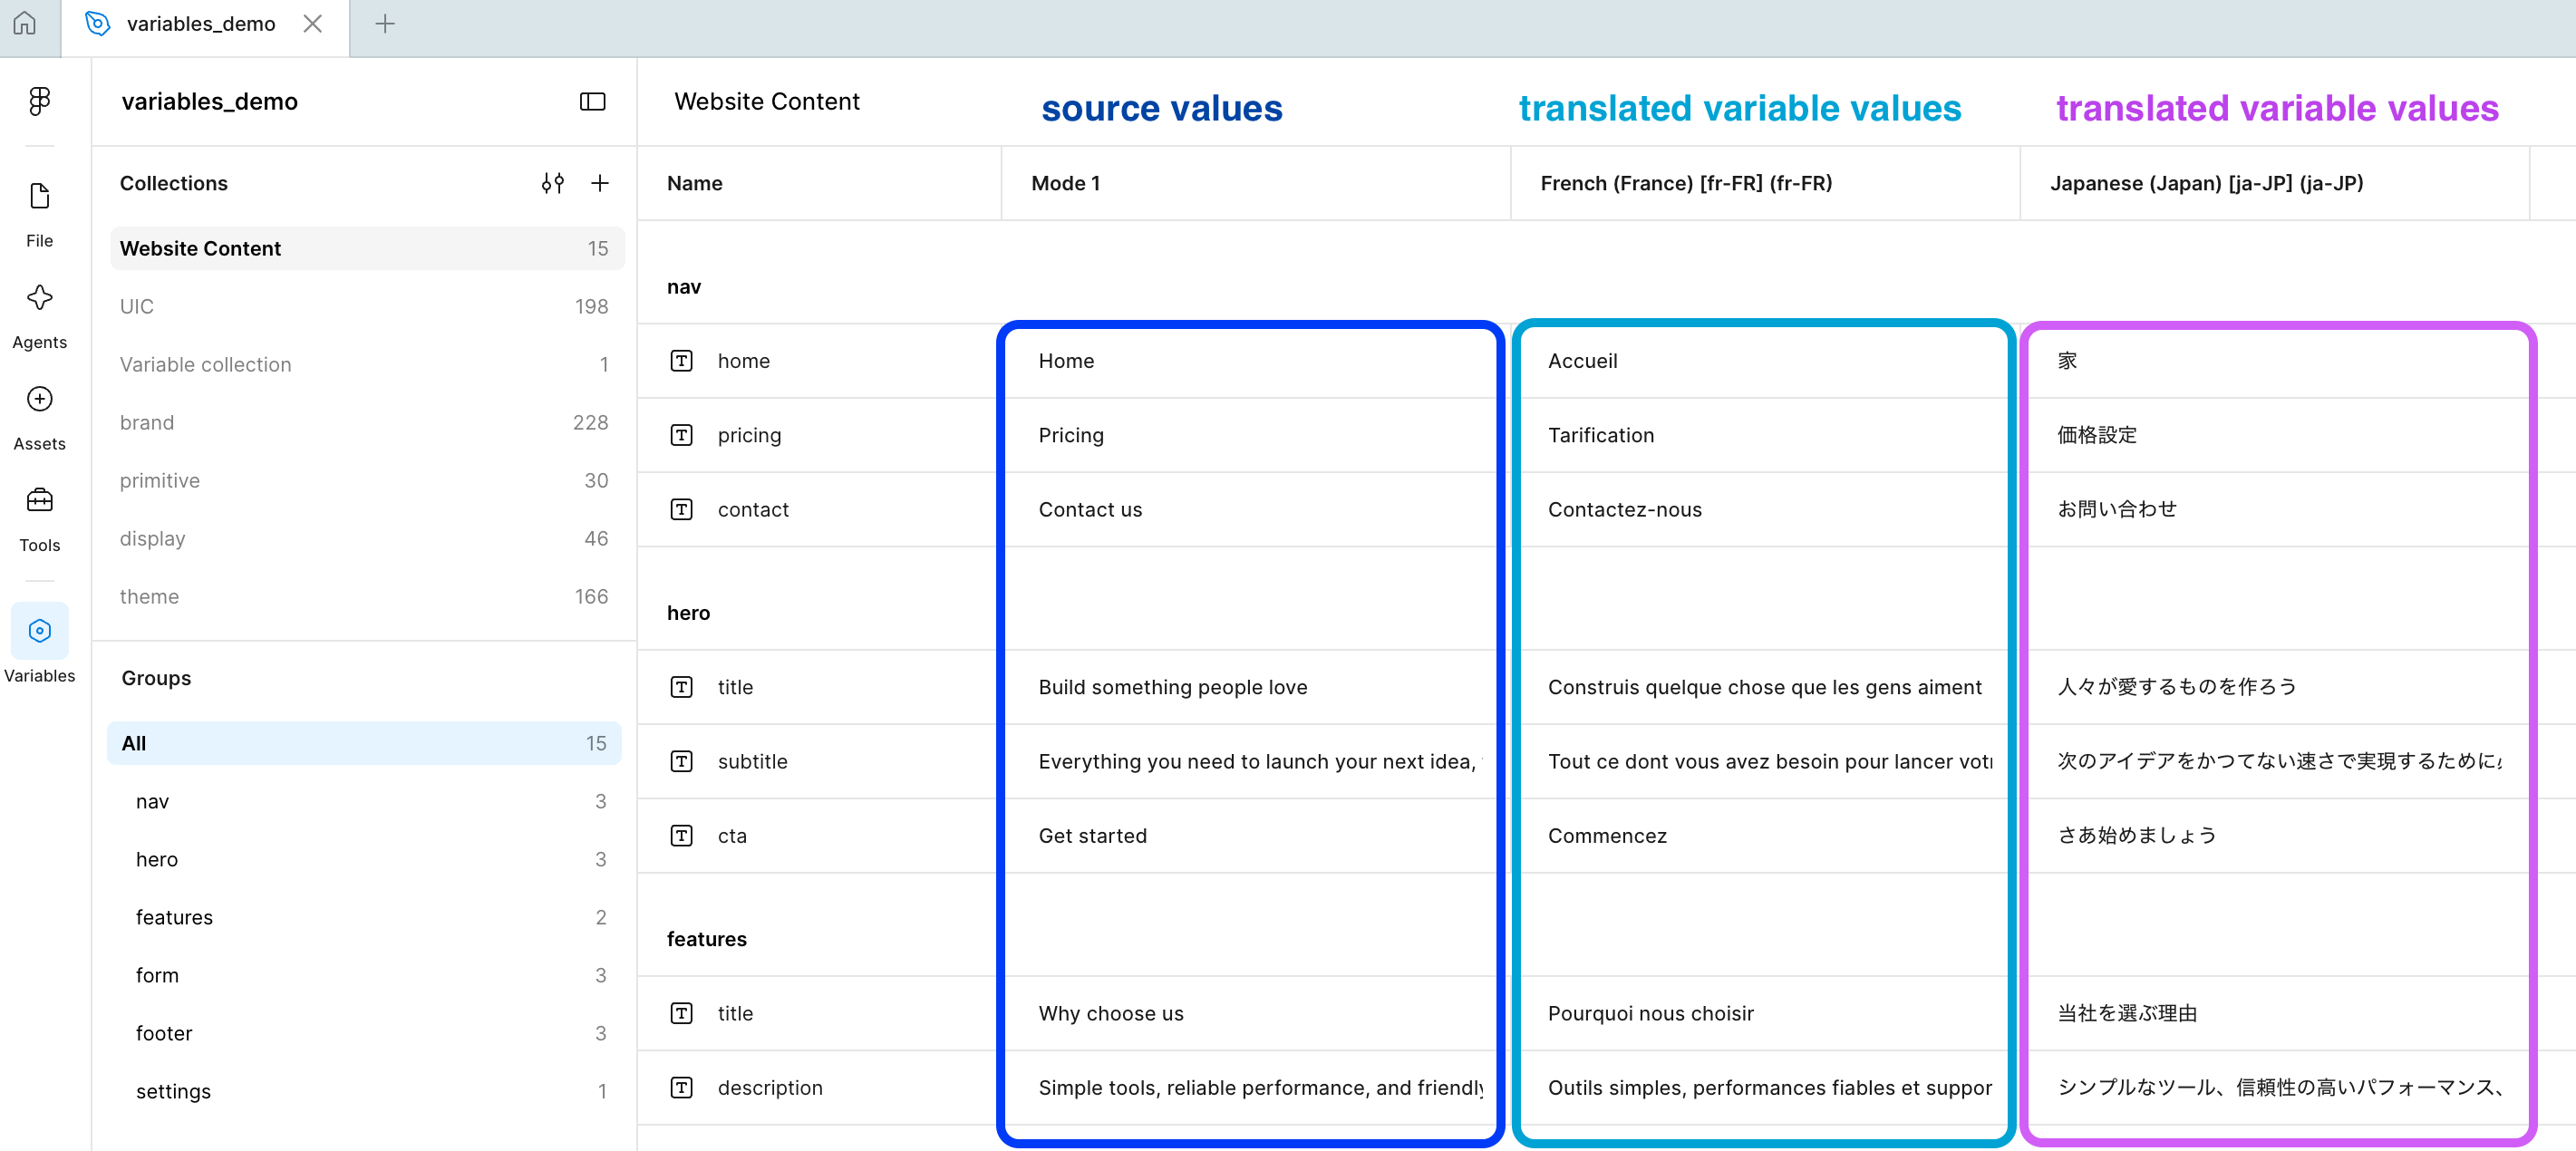Select the primitive collection
Viewport: 2576px width, 1151px height.
click(367, 480)
